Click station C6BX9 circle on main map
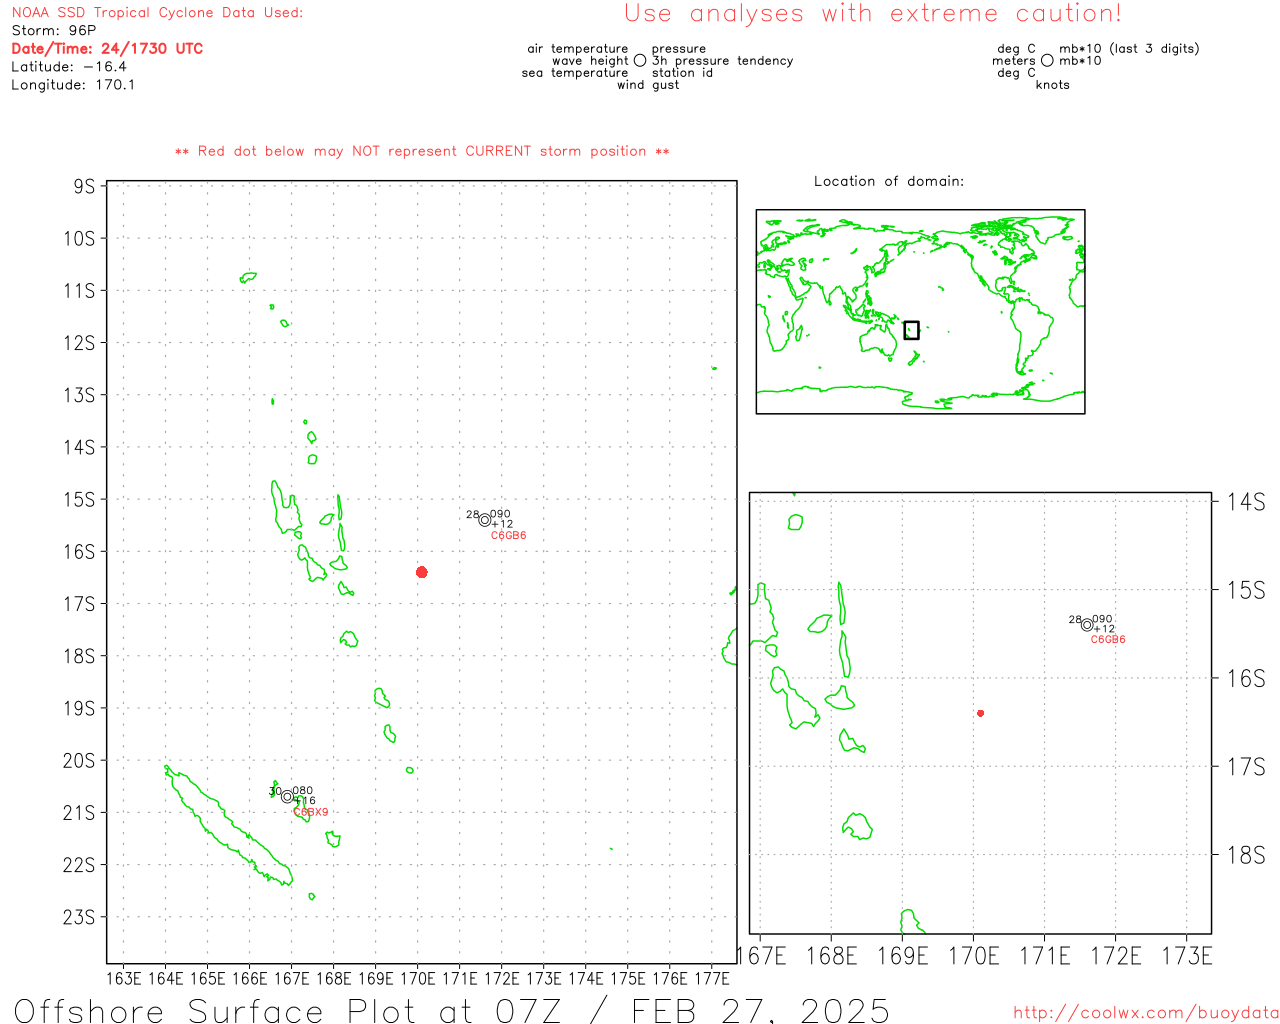This screenshot has height=1024, width=1280. [x=288, y=797]
